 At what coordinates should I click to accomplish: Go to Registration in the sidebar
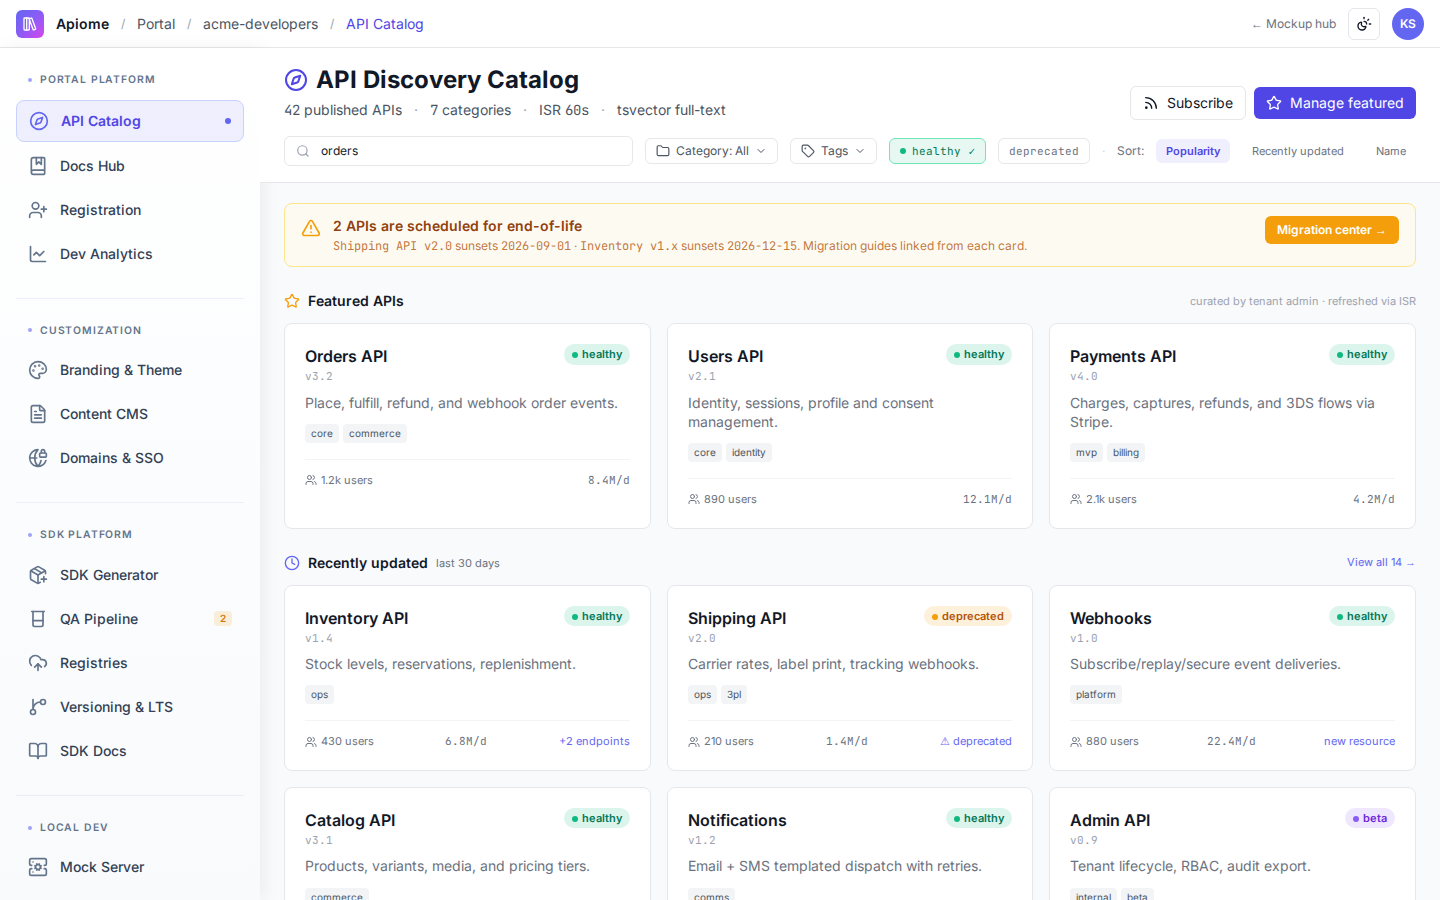click(x=130, y=210)
